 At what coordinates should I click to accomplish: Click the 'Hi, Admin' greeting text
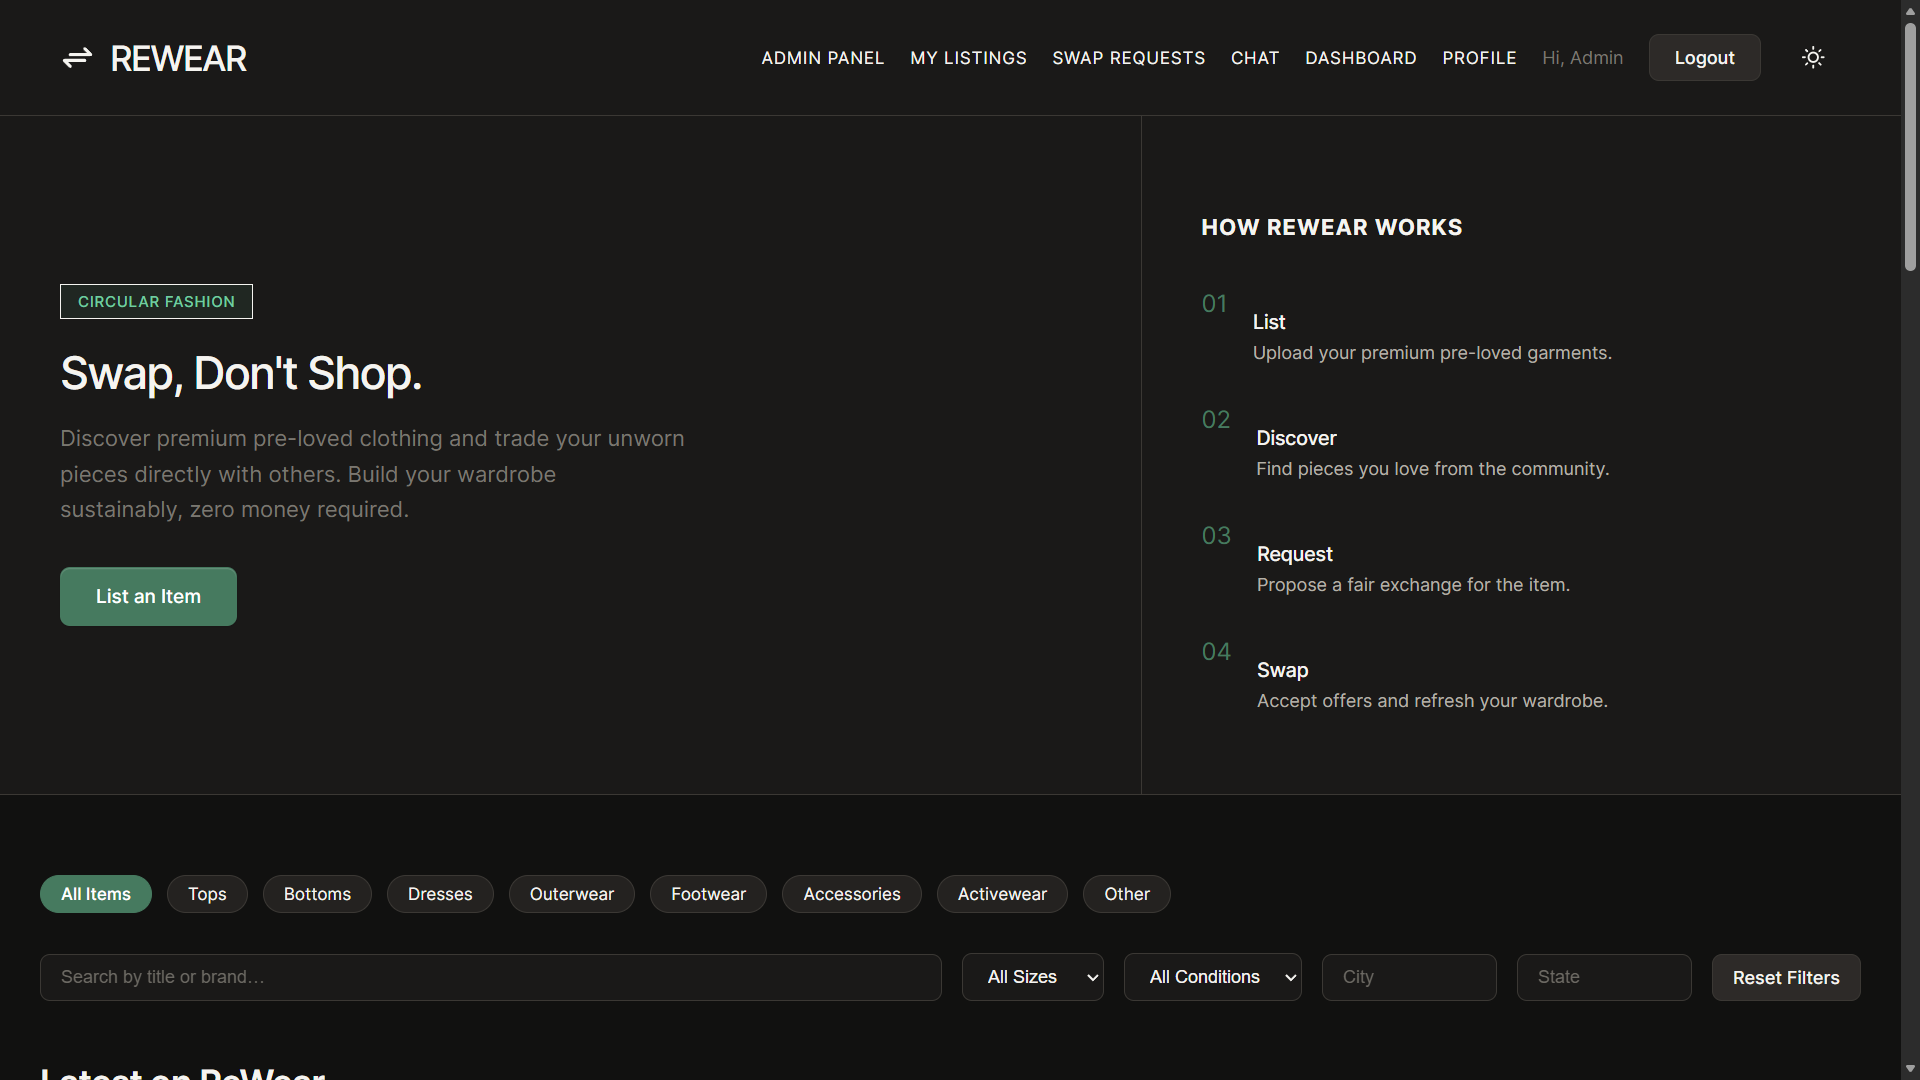click(x=1582, y=58)
